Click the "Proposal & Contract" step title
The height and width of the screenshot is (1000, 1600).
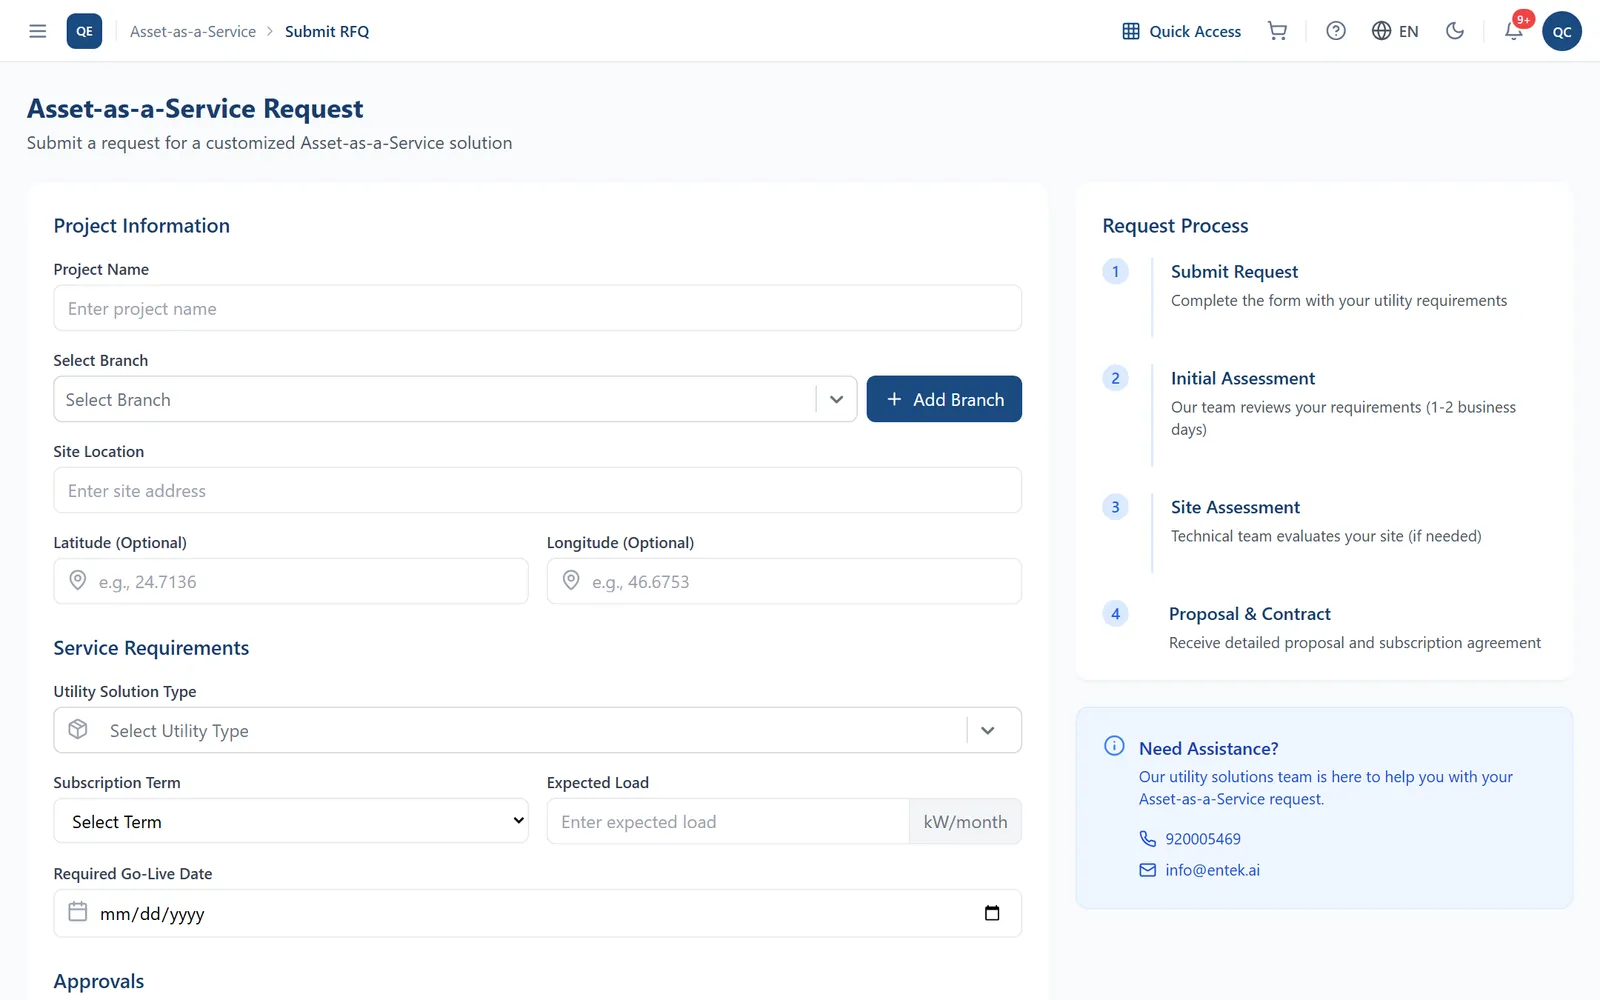point(1250,614)
